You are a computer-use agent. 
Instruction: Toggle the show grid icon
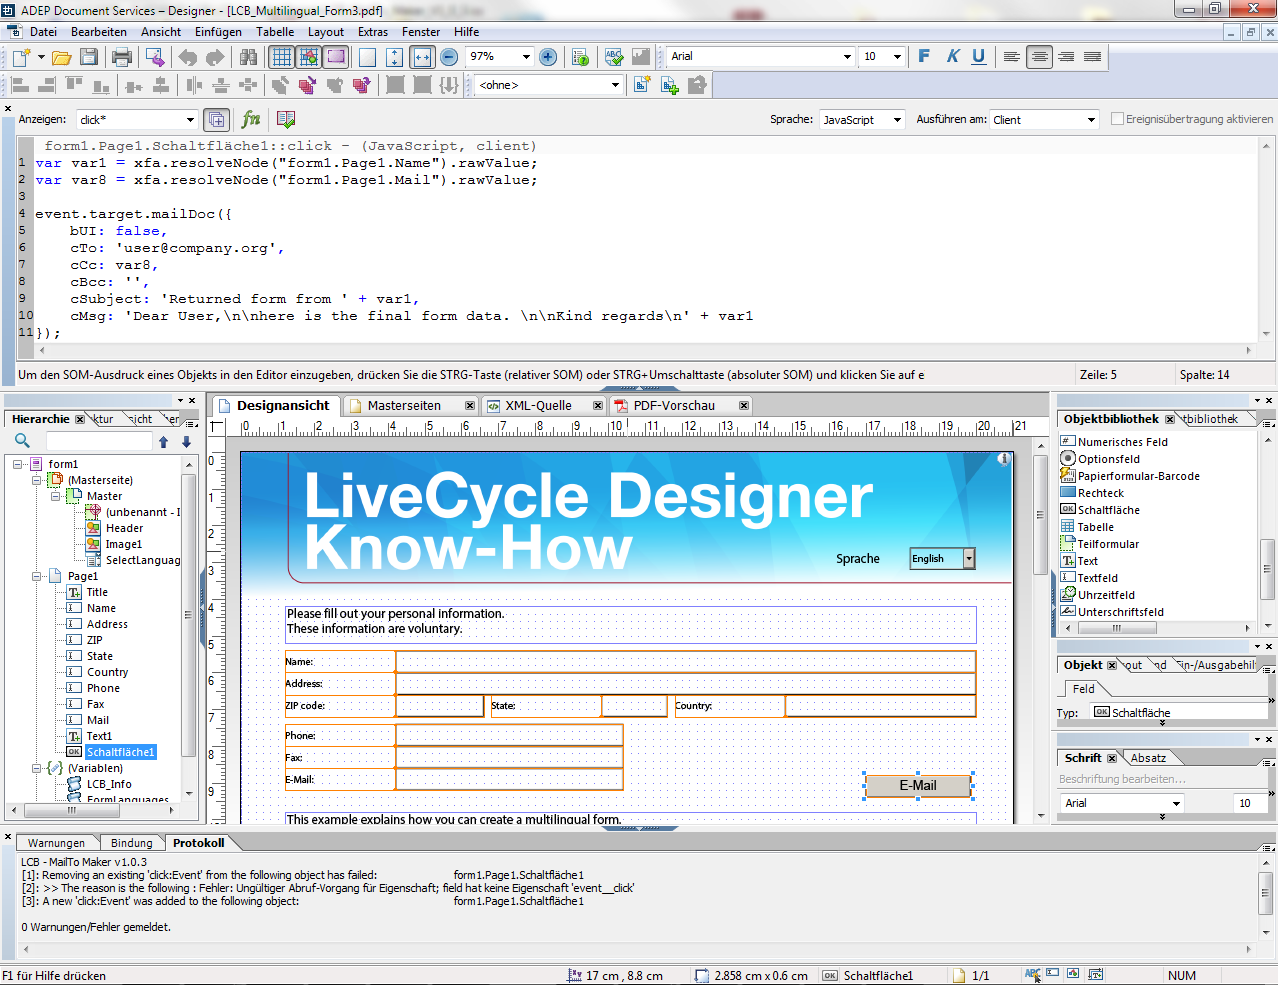(x=282, y=57)
